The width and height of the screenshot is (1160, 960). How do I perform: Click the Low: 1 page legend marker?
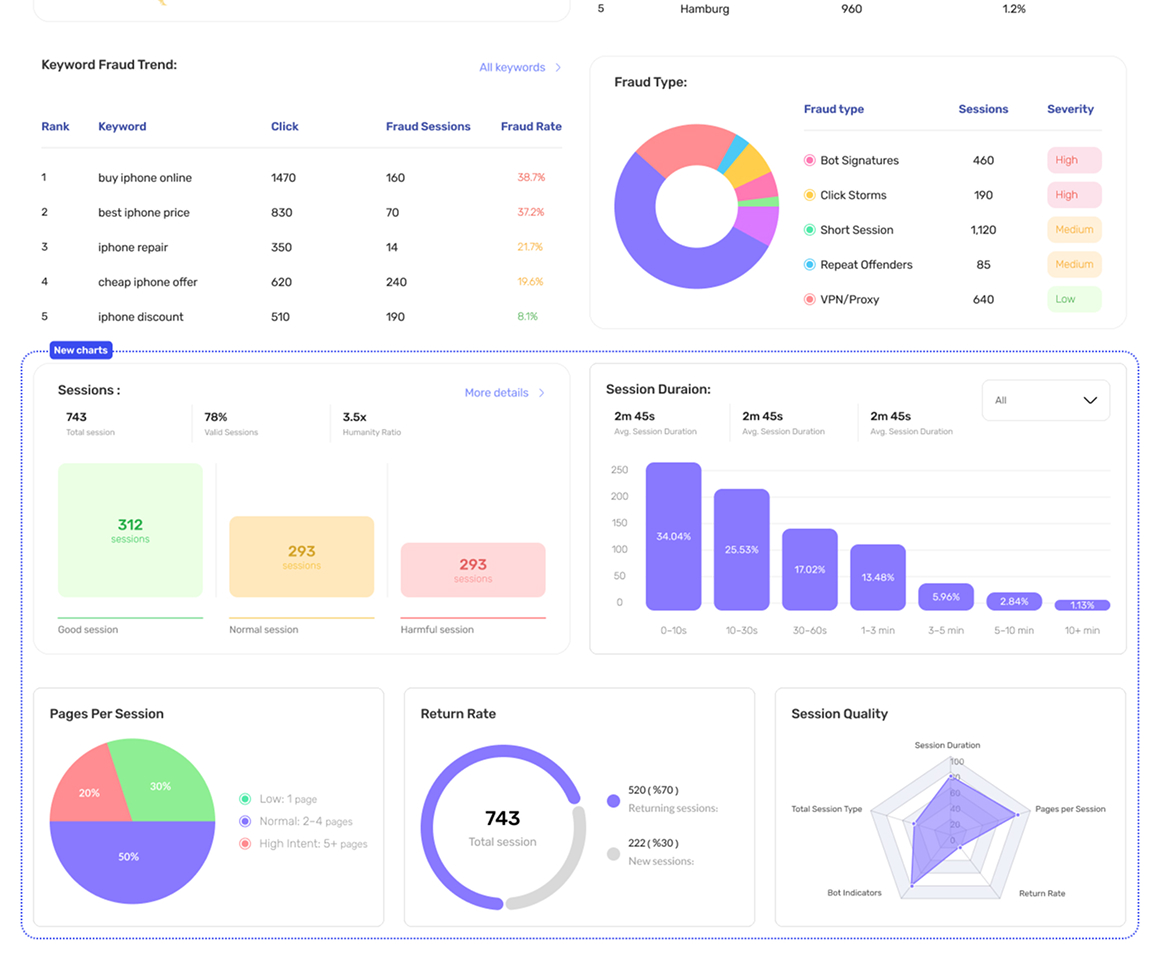click(245, 799)
